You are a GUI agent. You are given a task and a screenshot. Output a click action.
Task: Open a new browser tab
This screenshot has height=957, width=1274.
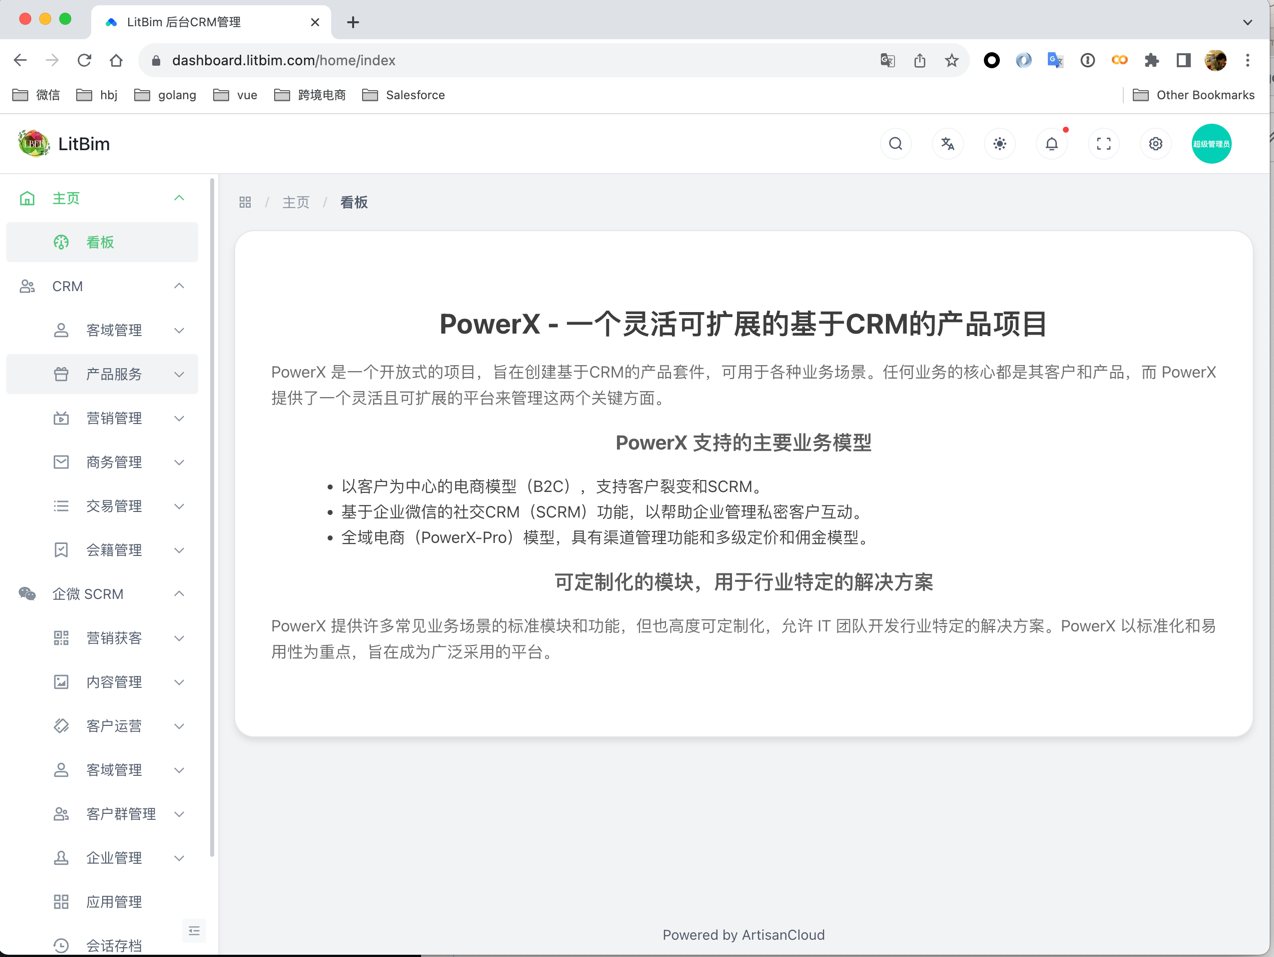353,22
